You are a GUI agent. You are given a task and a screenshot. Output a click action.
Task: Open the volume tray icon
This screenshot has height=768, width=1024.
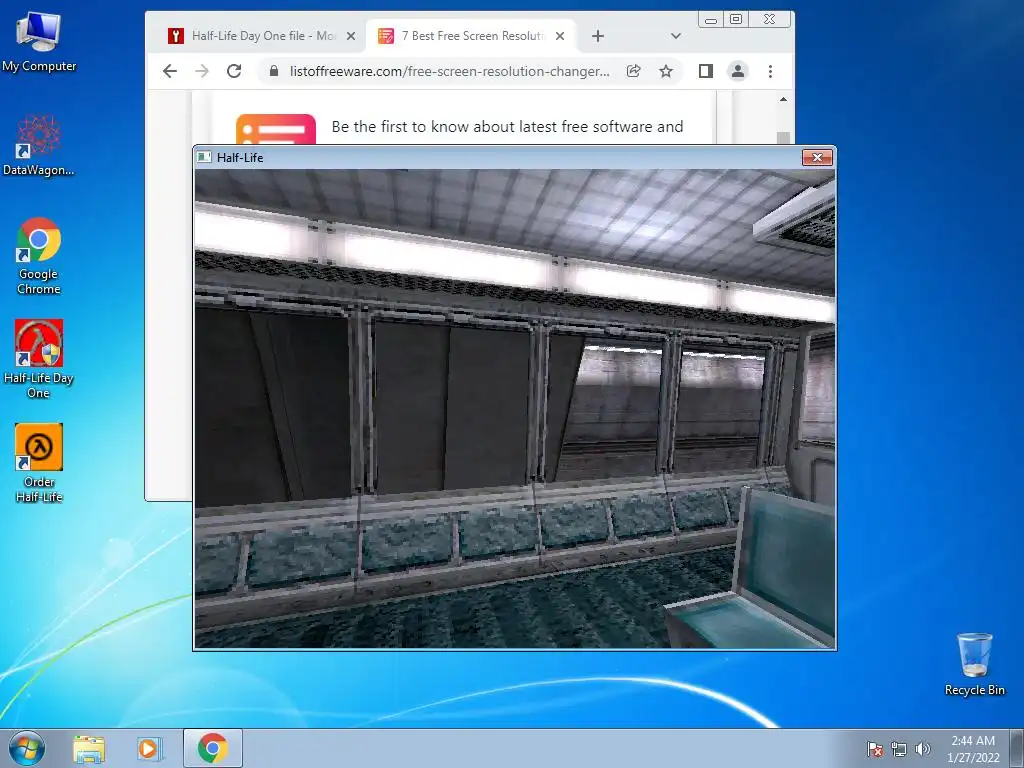point(923,749)
